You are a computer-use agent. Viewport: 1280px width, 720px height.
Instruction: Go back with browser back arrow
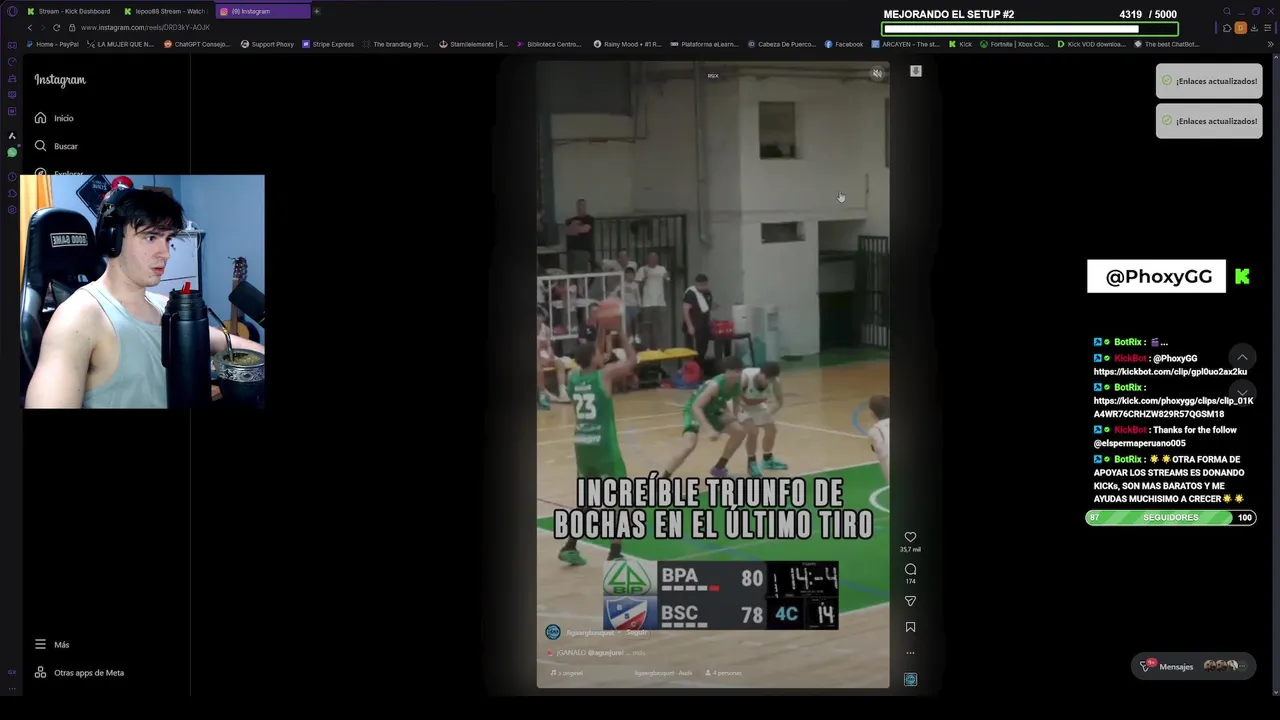click(30, 27)
